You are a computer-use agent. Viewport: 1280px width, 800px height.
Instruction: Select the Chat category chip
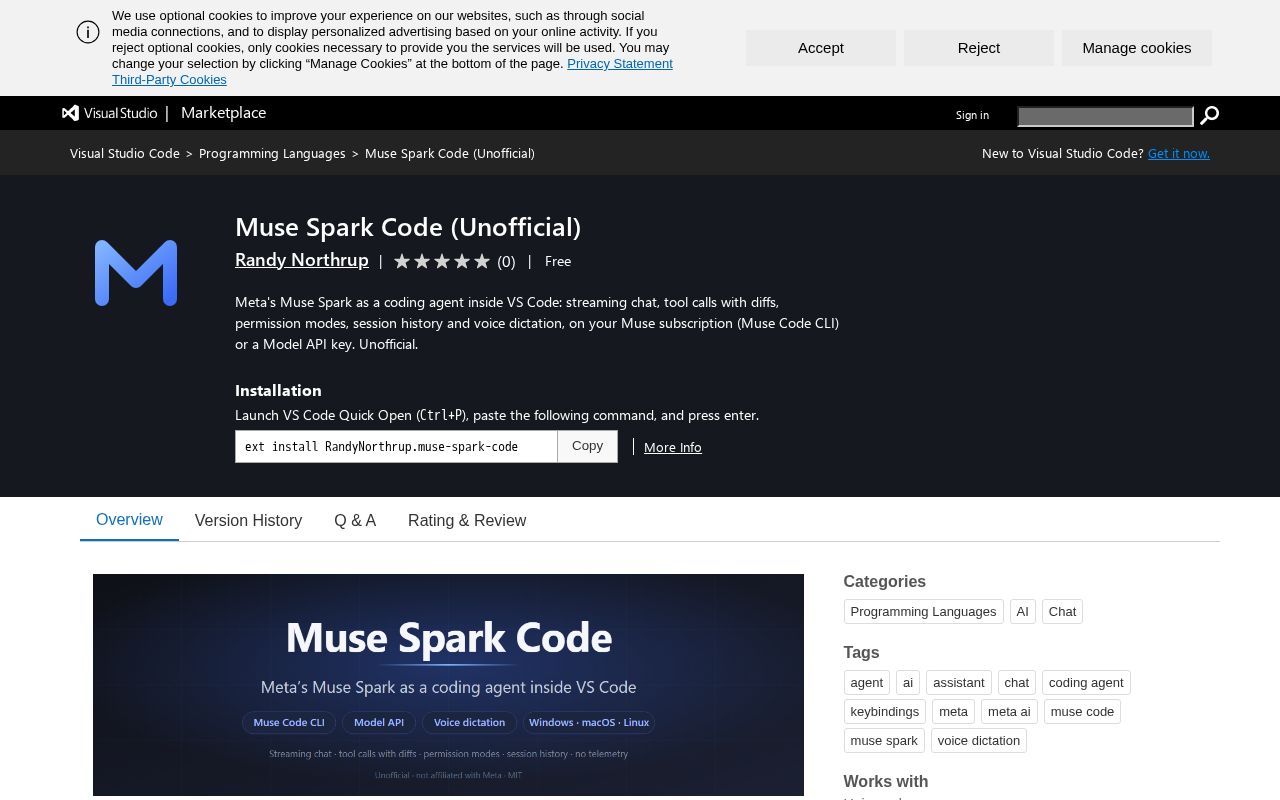1063,612
